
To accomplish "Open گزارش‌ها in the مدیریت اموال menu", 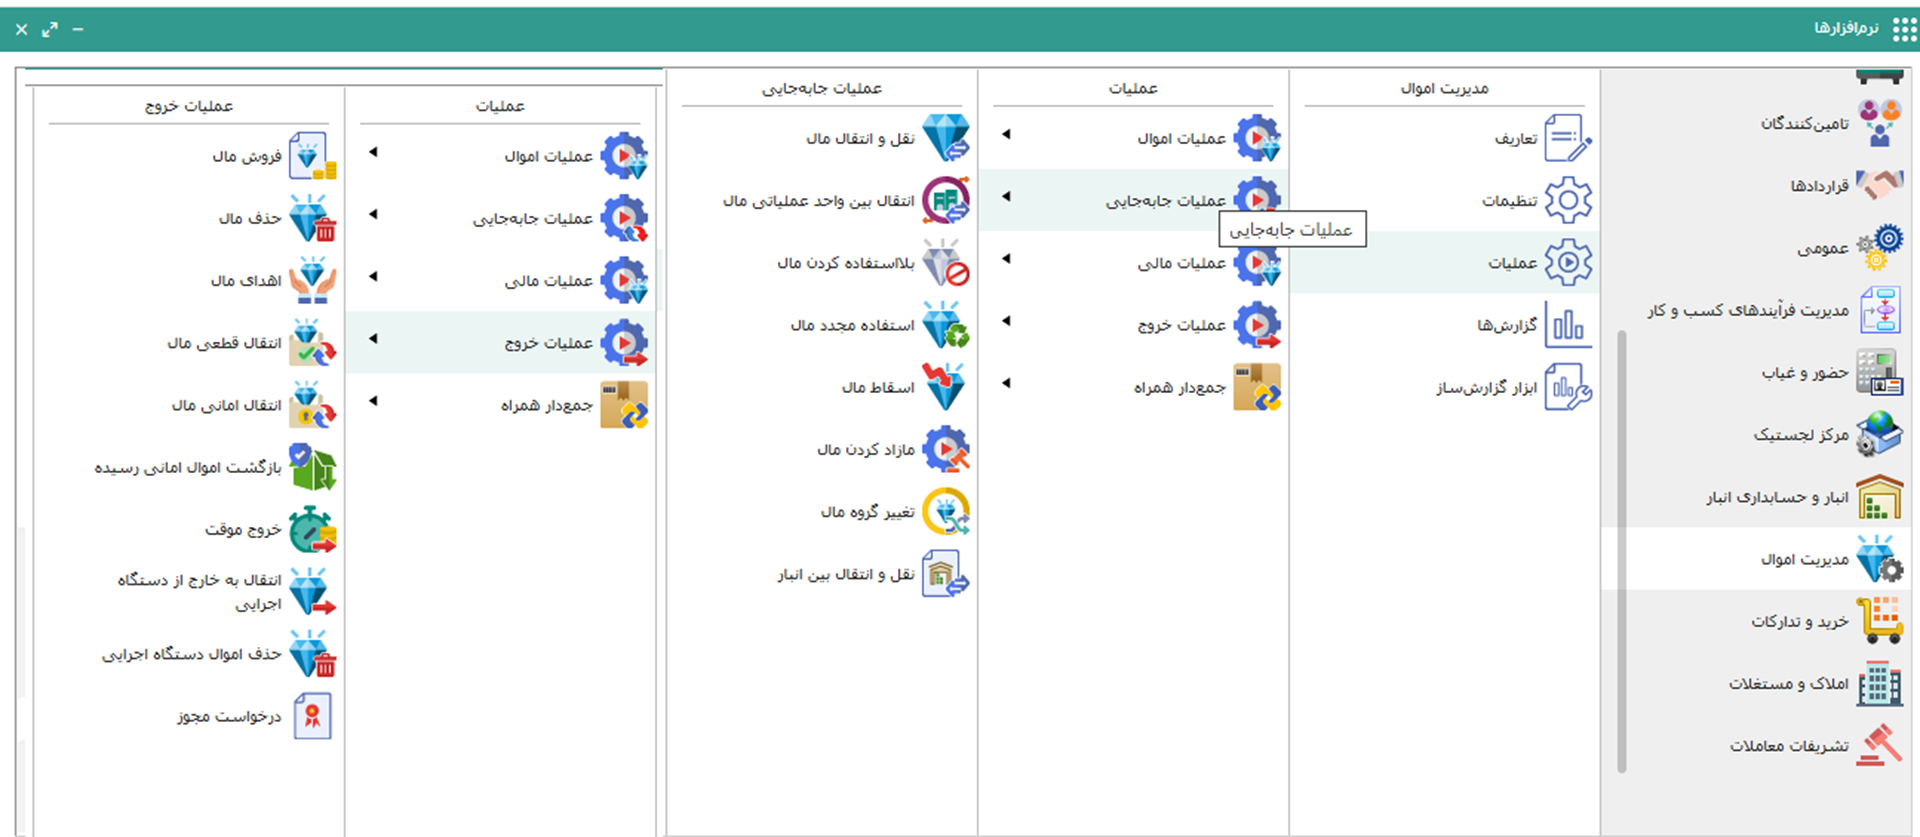I will click(1507, 326).
